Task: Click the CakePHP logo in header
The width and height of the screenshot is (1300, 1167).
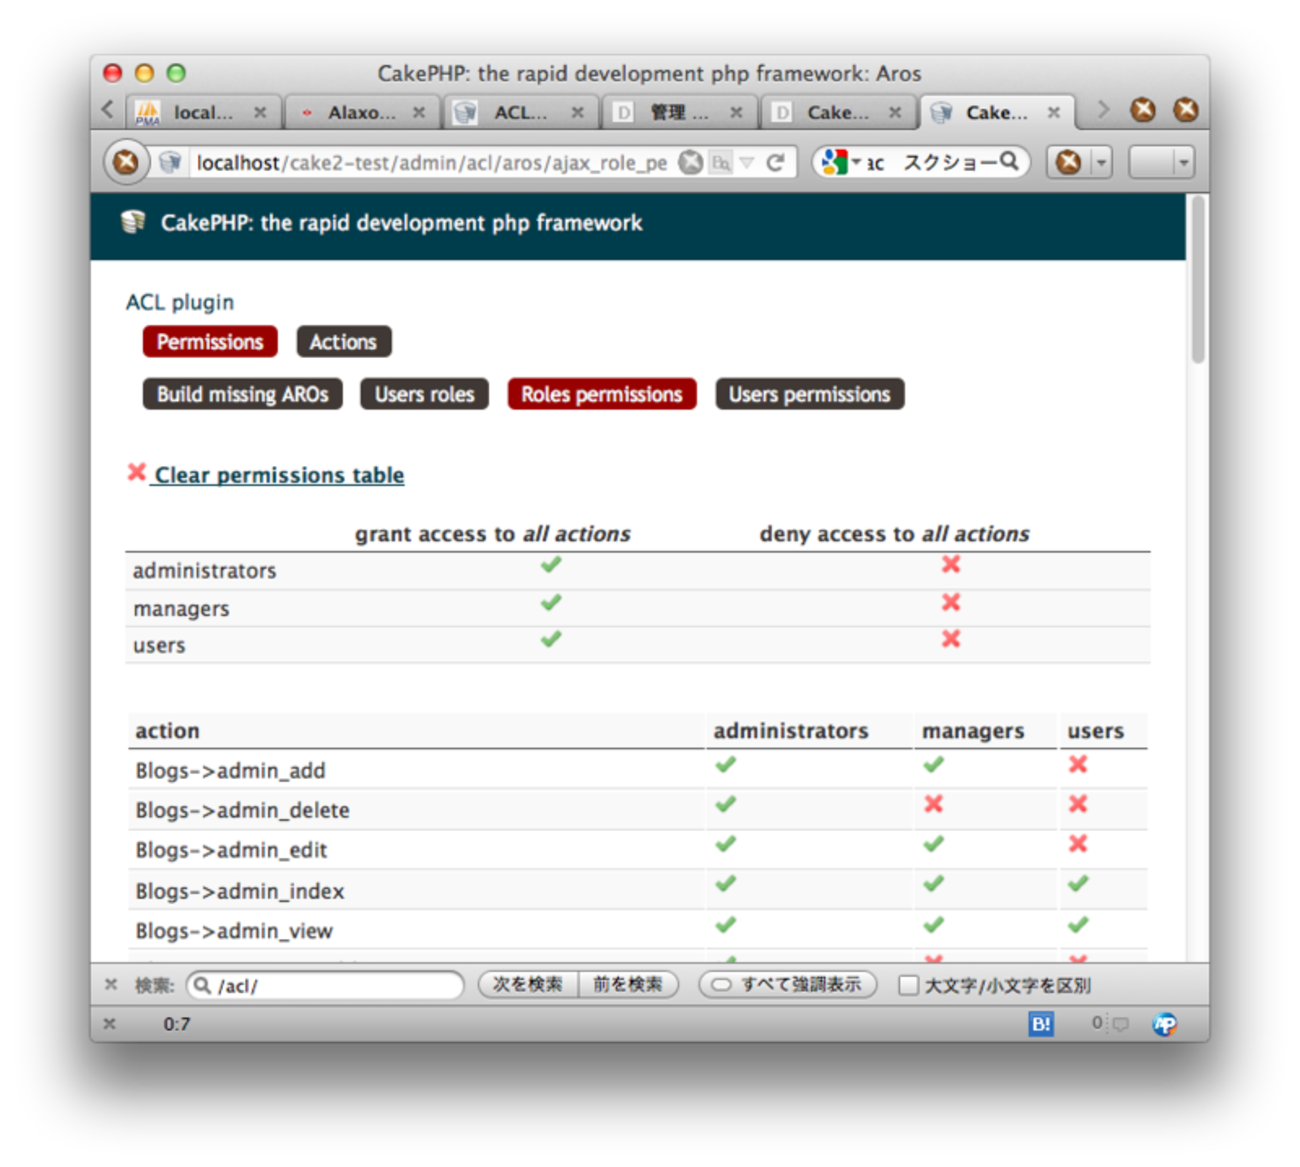Action: coord(133,222)
